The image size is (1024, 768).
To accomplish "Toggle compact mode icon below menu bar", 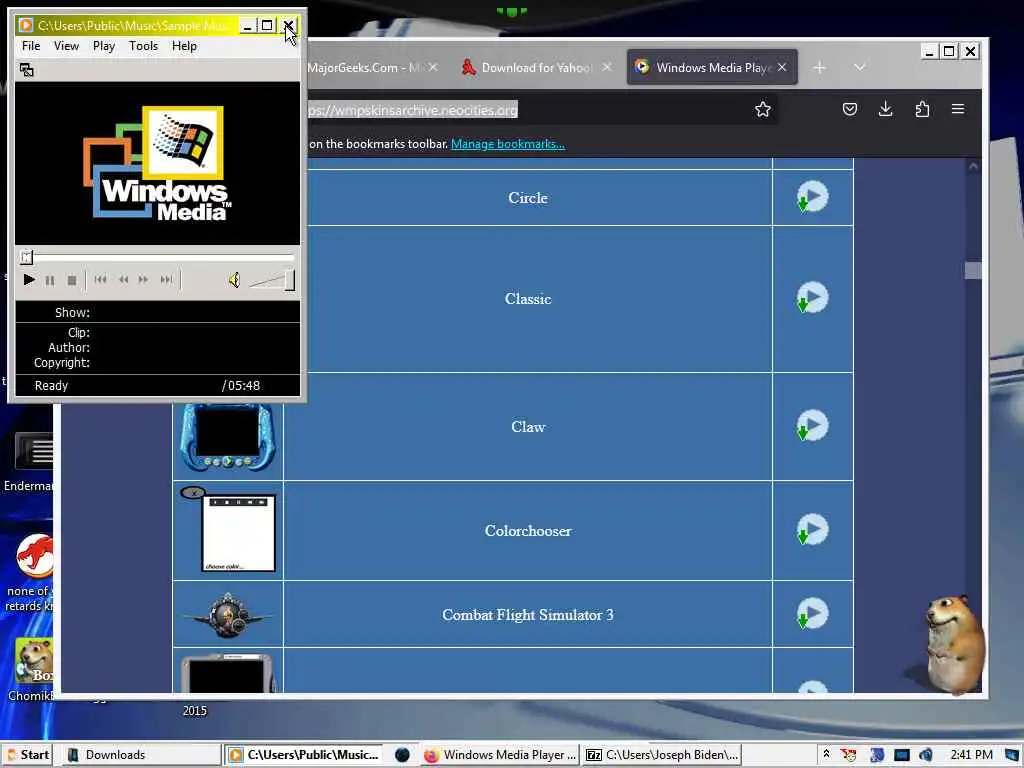I will pyautogui.click(x=27, y=70).
